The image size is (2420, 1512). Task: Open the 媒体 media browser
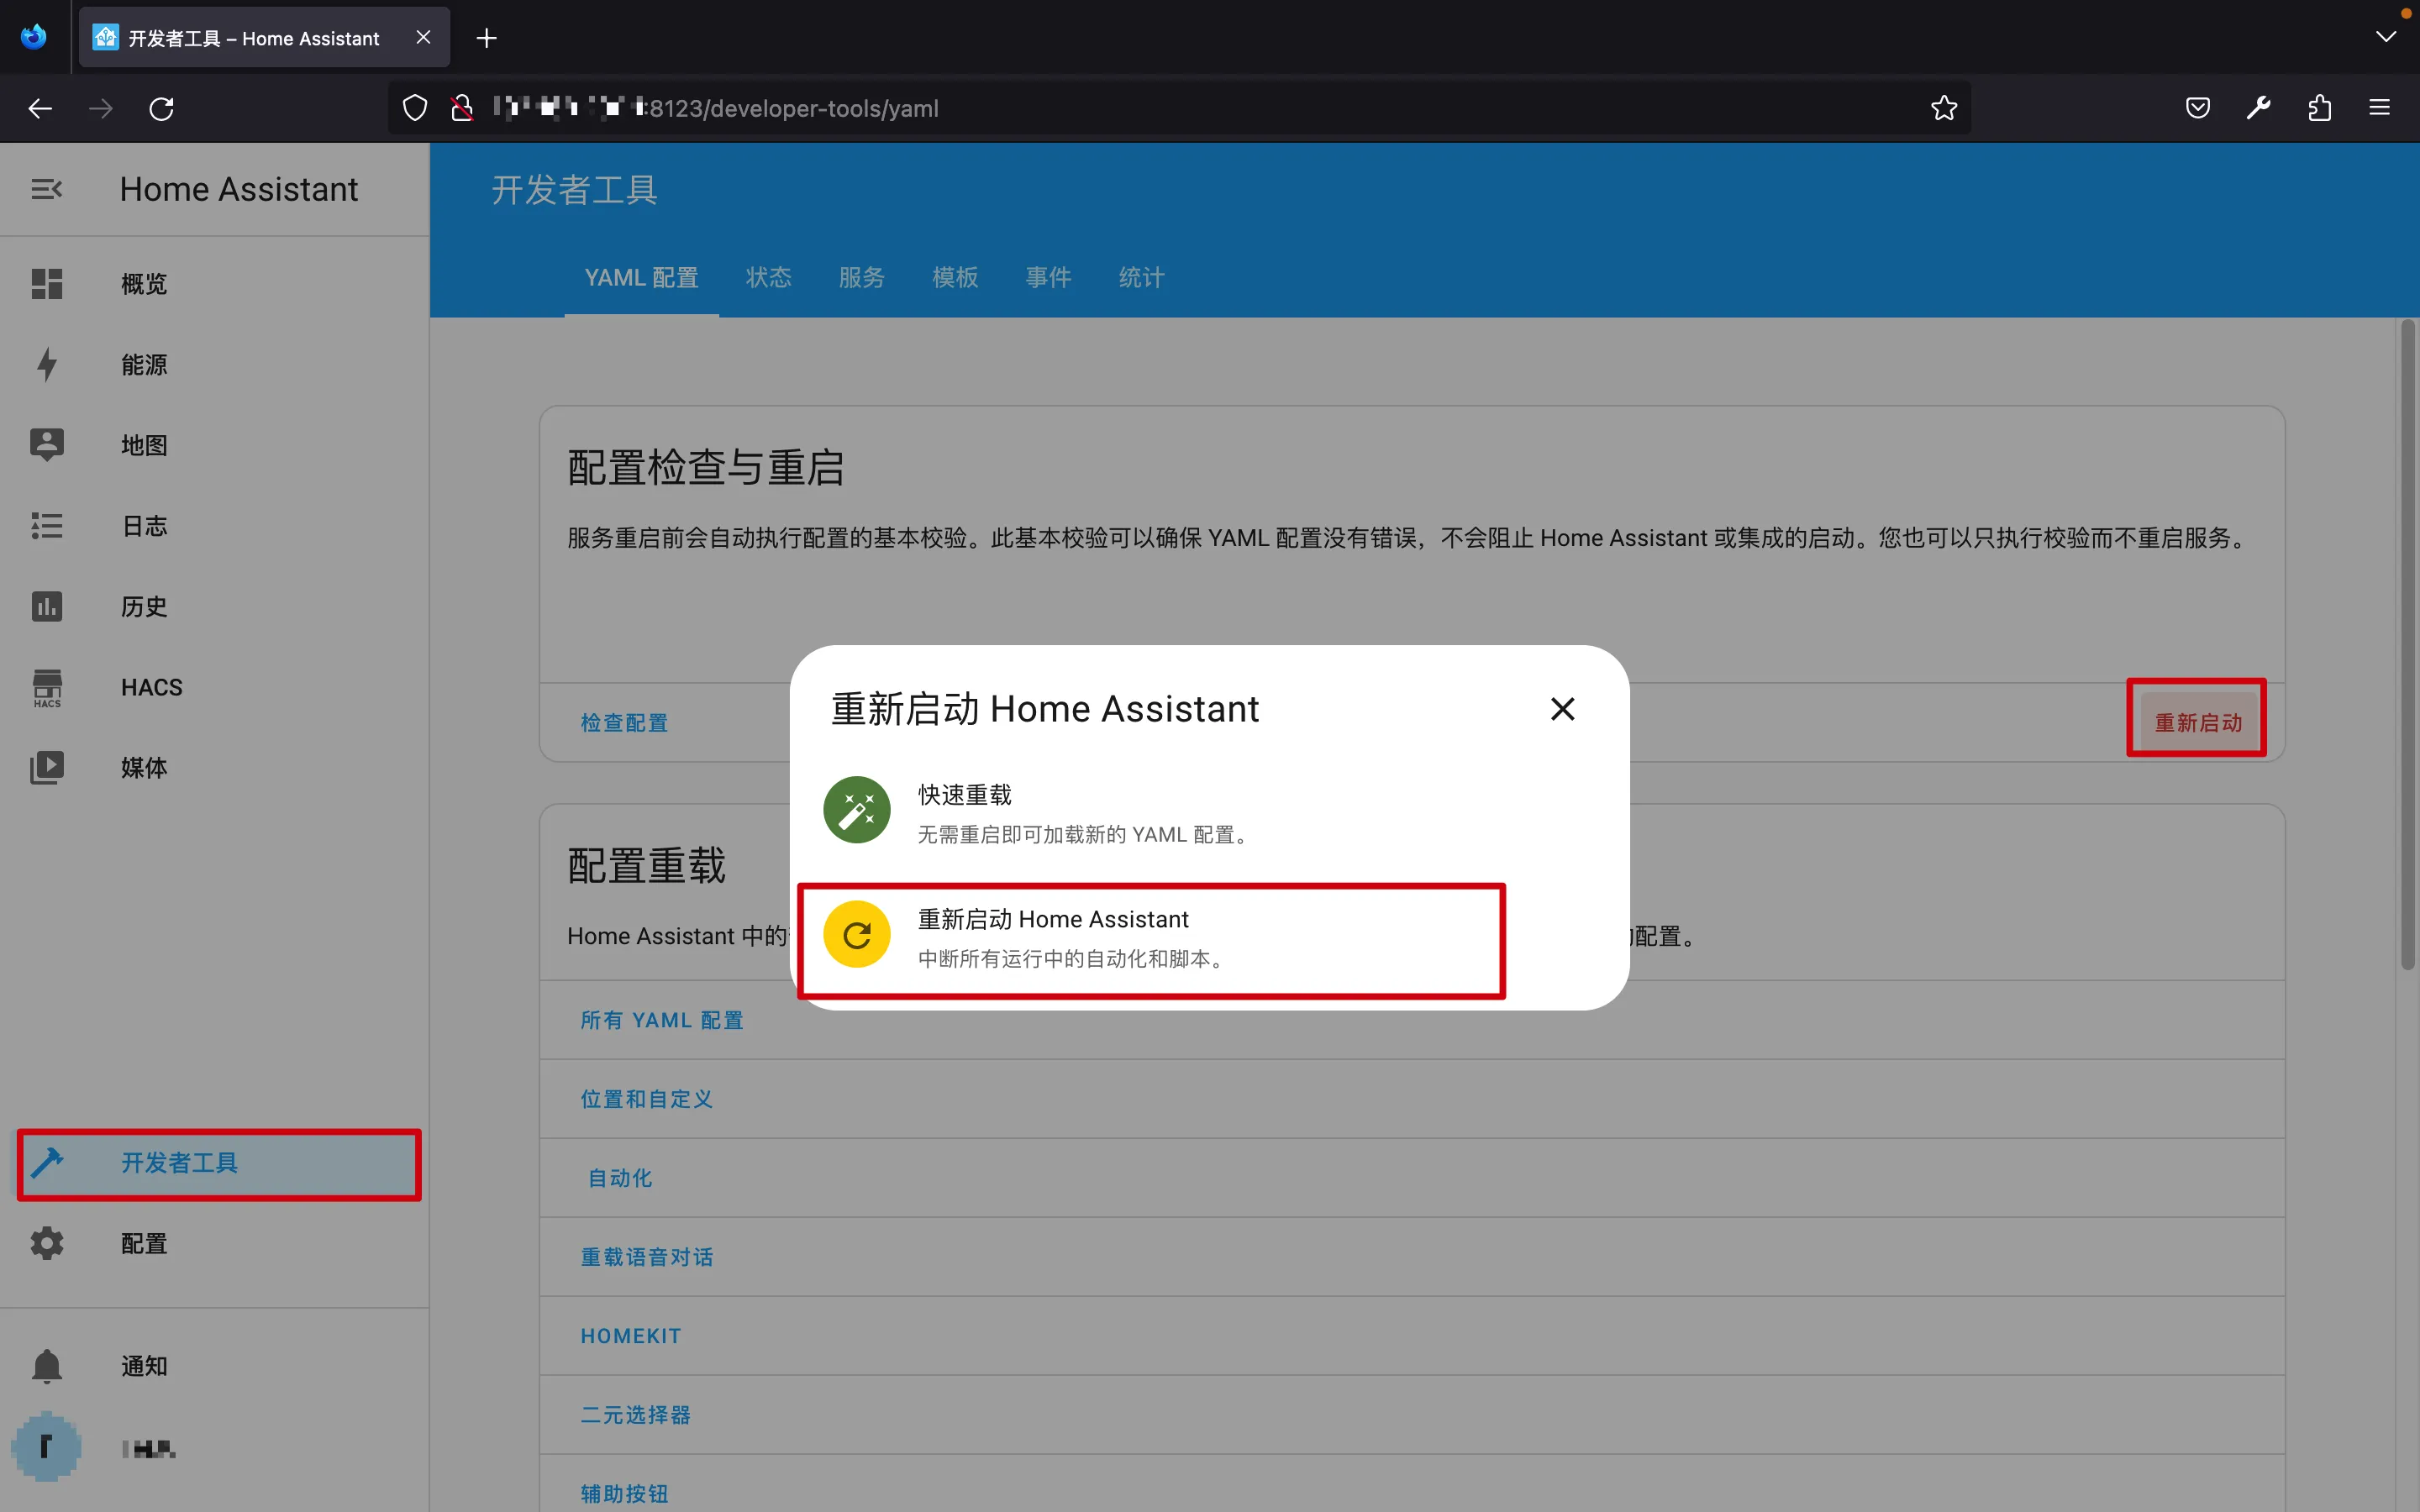coord(144,767)
